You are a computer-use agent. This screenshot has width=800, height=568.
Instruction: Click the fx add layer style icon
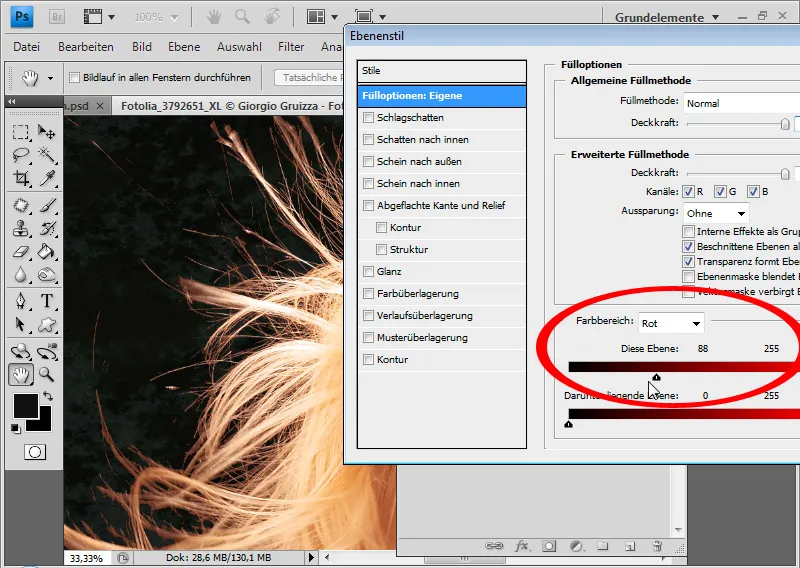coord(521,546)
